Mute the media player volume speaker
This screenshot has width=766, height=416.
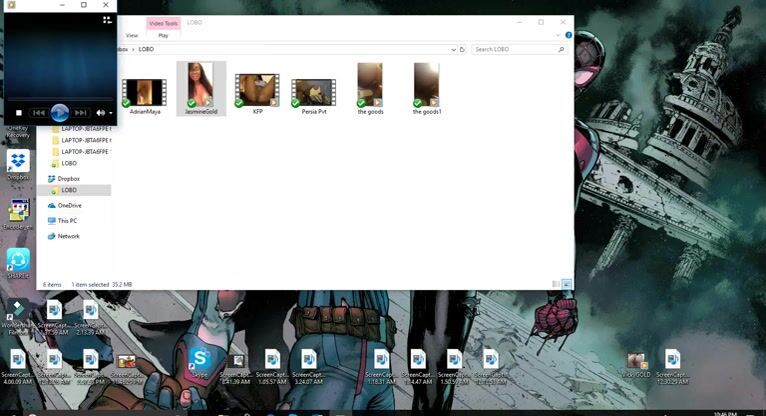click(x=100, y=113)
